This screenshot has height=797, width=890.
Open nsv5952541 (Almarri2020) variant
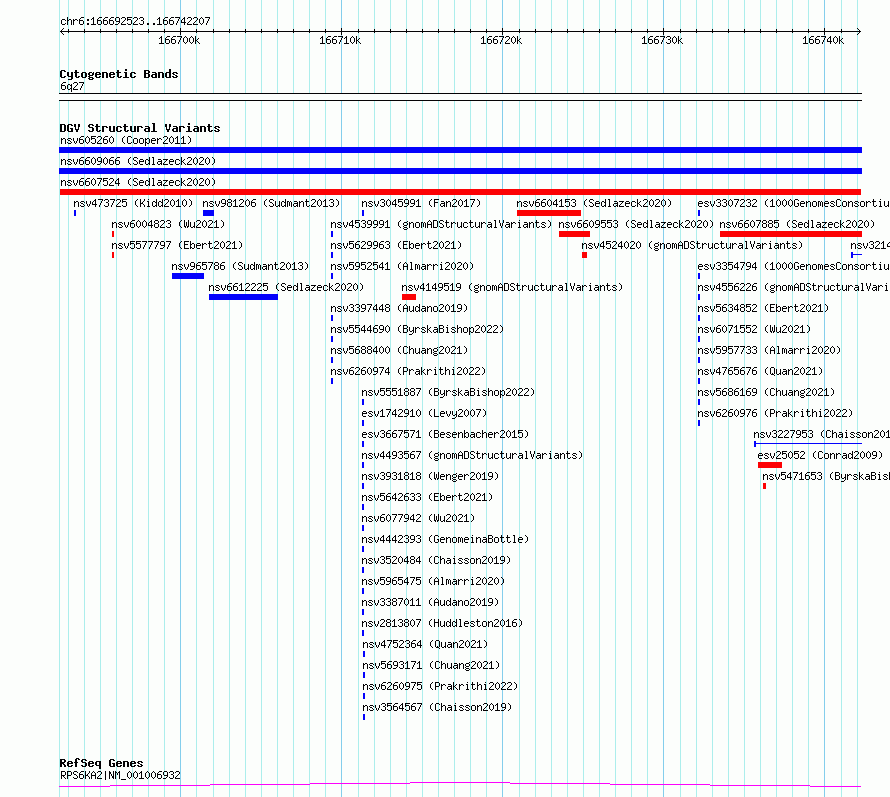pos(402,266)
